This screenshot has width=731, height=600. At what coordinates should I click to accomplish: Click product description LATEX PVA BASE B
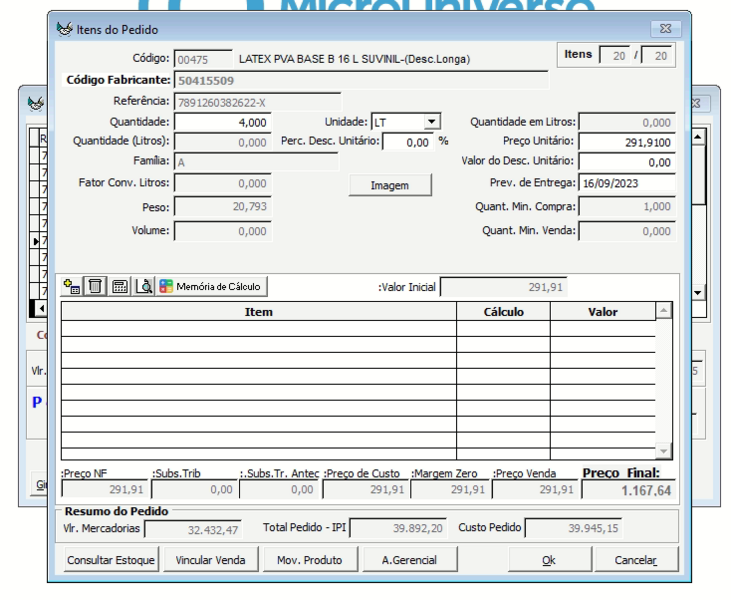(354, 59)
